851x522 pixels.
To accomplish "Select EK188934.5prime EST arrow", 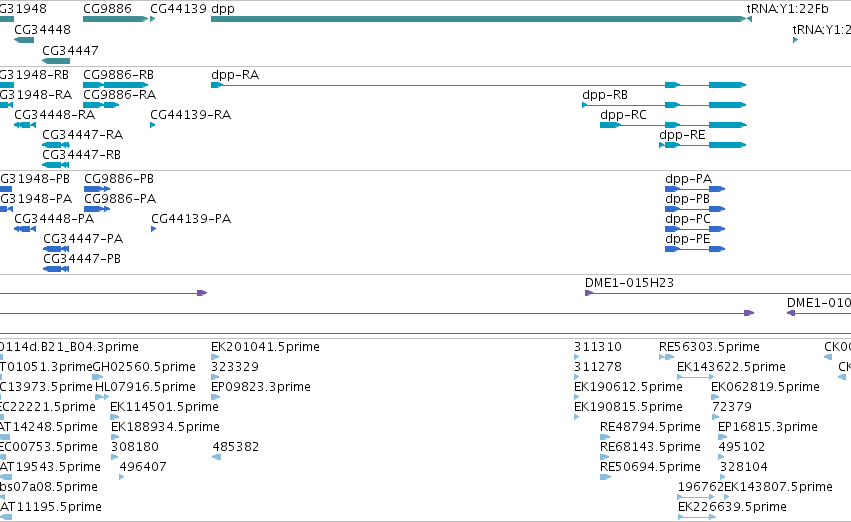I will [x=115, y=437].
